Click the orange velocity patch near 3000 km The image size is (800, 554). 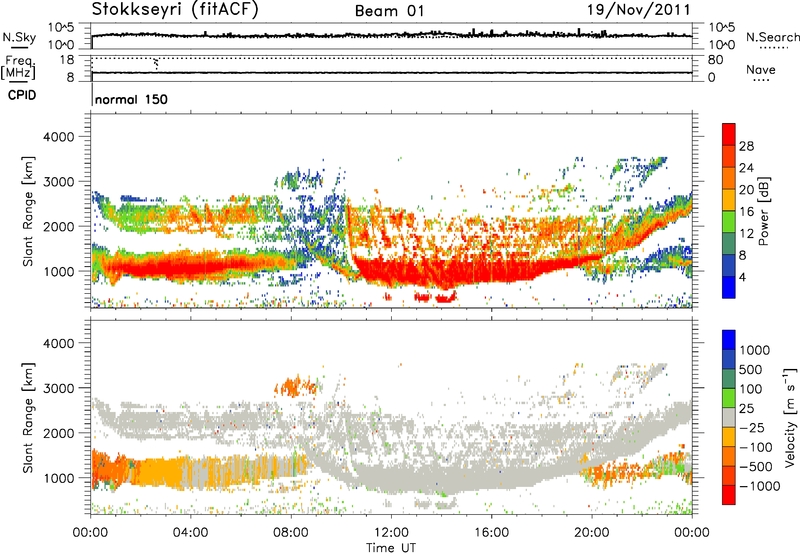pos(296,386)
